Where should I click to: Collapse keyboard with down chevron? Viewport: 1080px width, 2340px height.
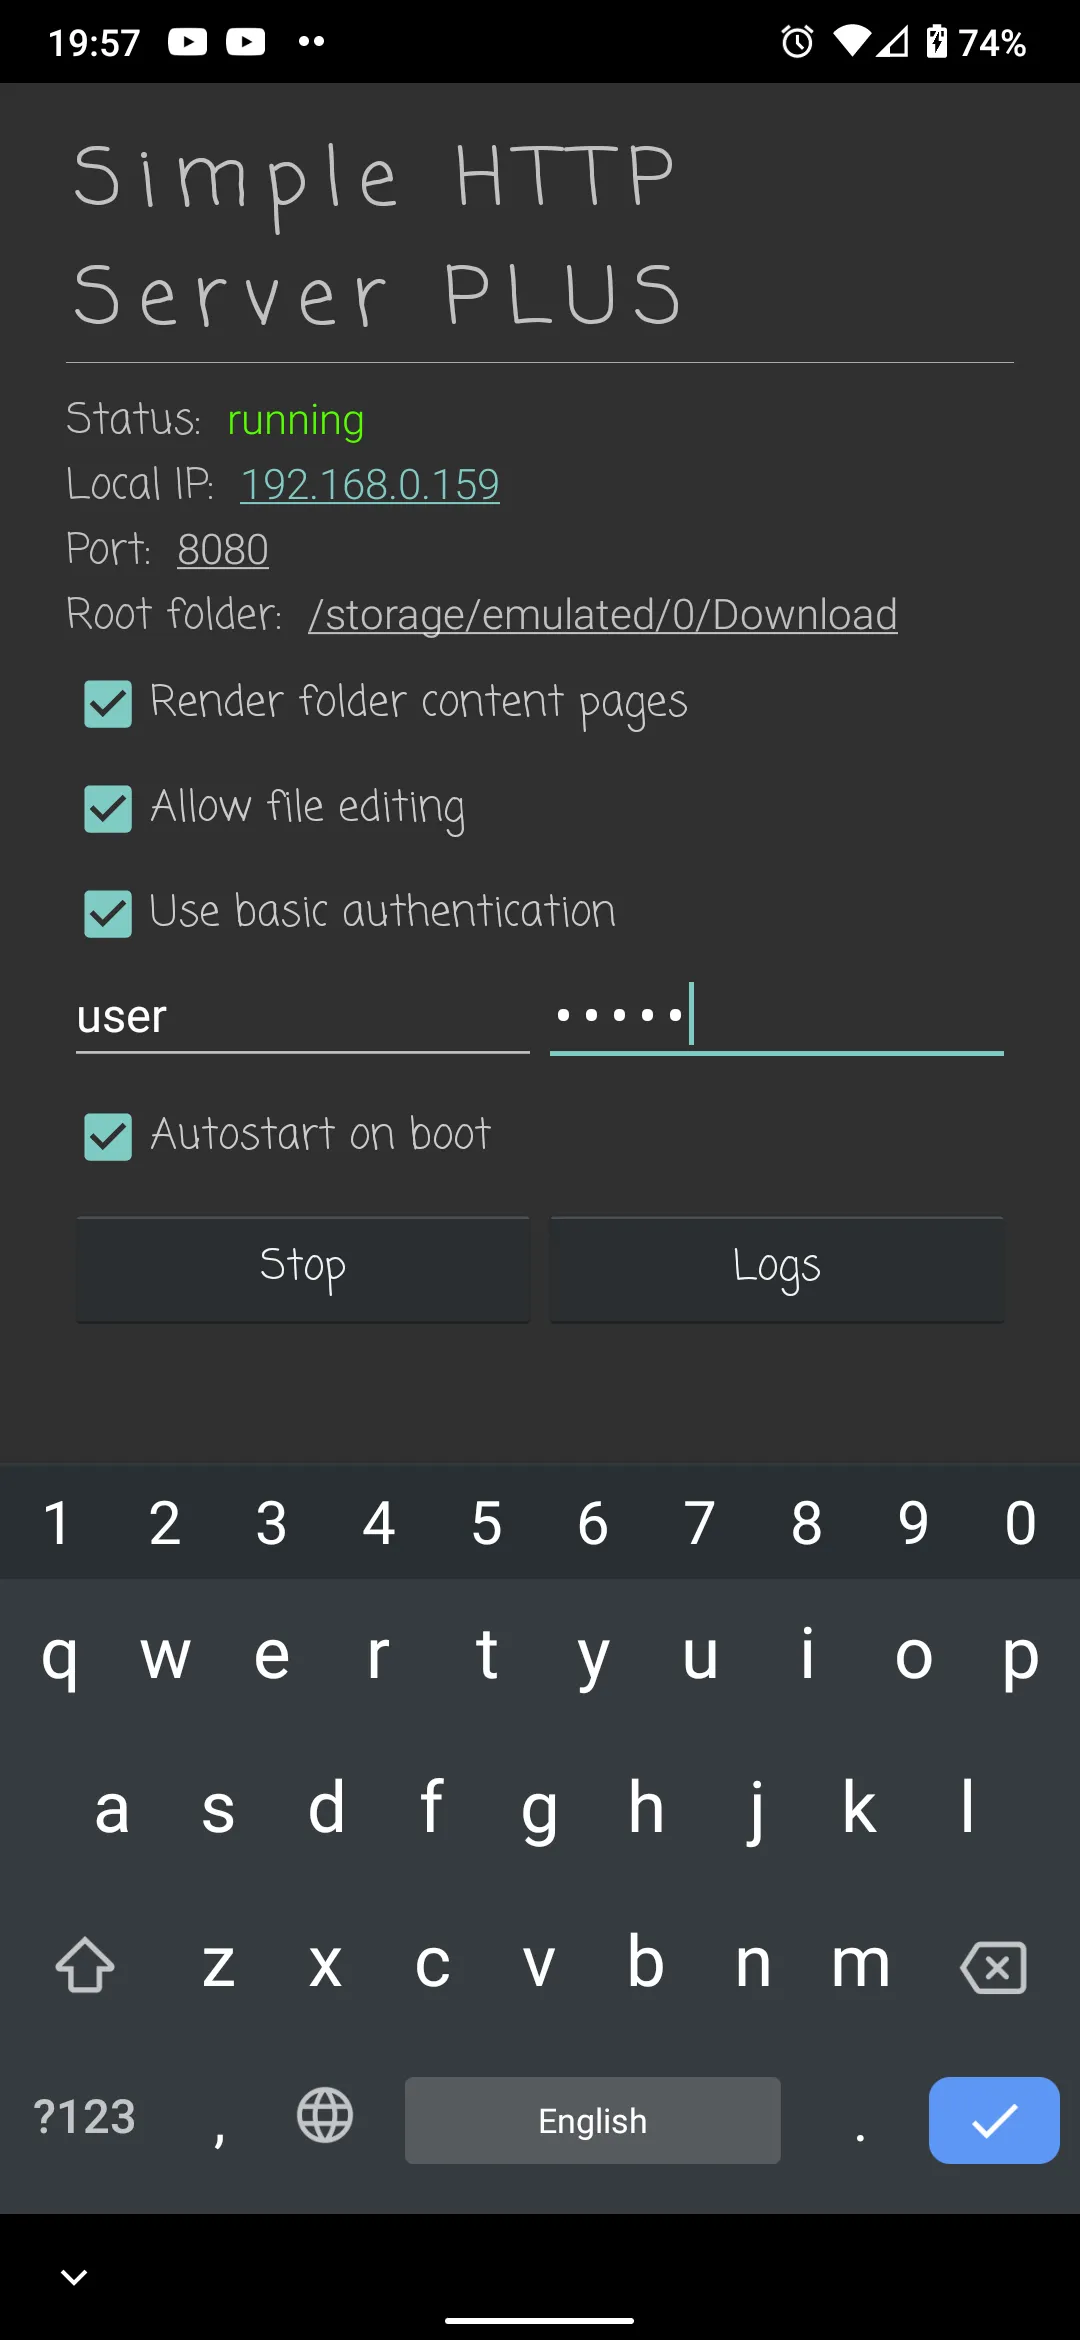[74, 2277]
